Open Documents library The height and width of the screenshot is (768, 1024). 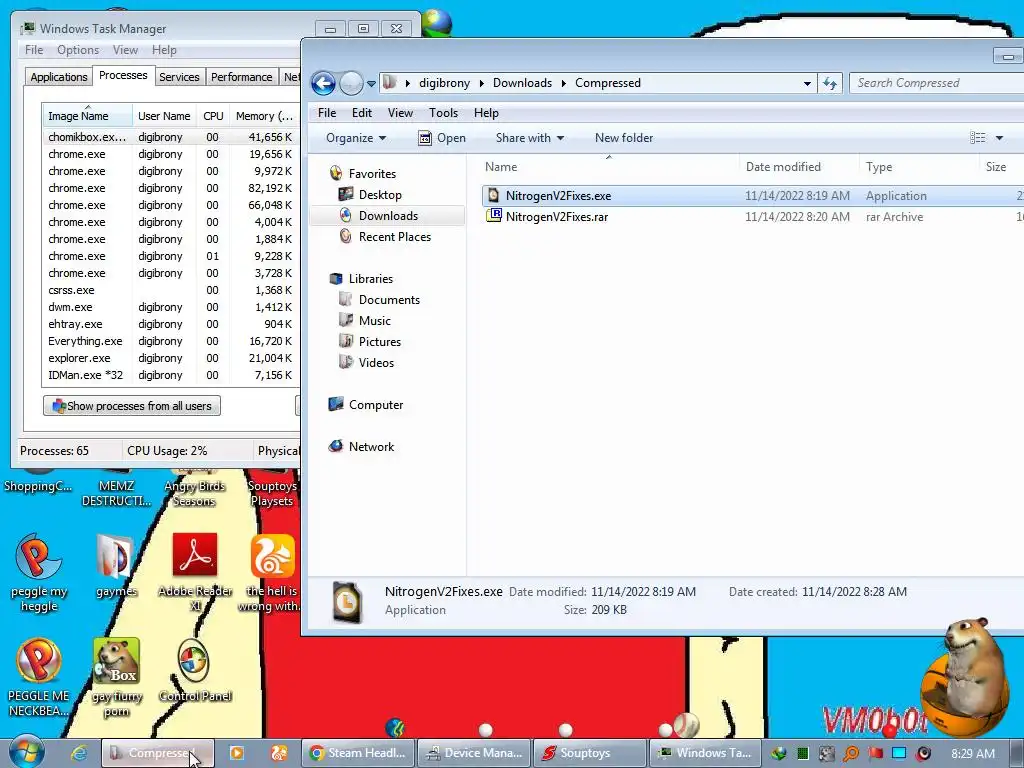pos(389,300)
